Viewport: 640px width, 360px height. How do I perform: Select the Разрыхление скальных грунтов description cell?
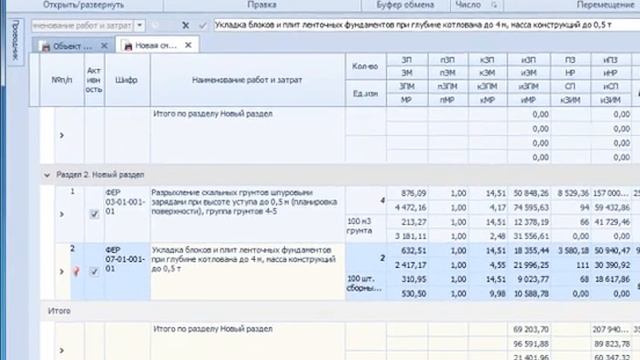[247, 214]
